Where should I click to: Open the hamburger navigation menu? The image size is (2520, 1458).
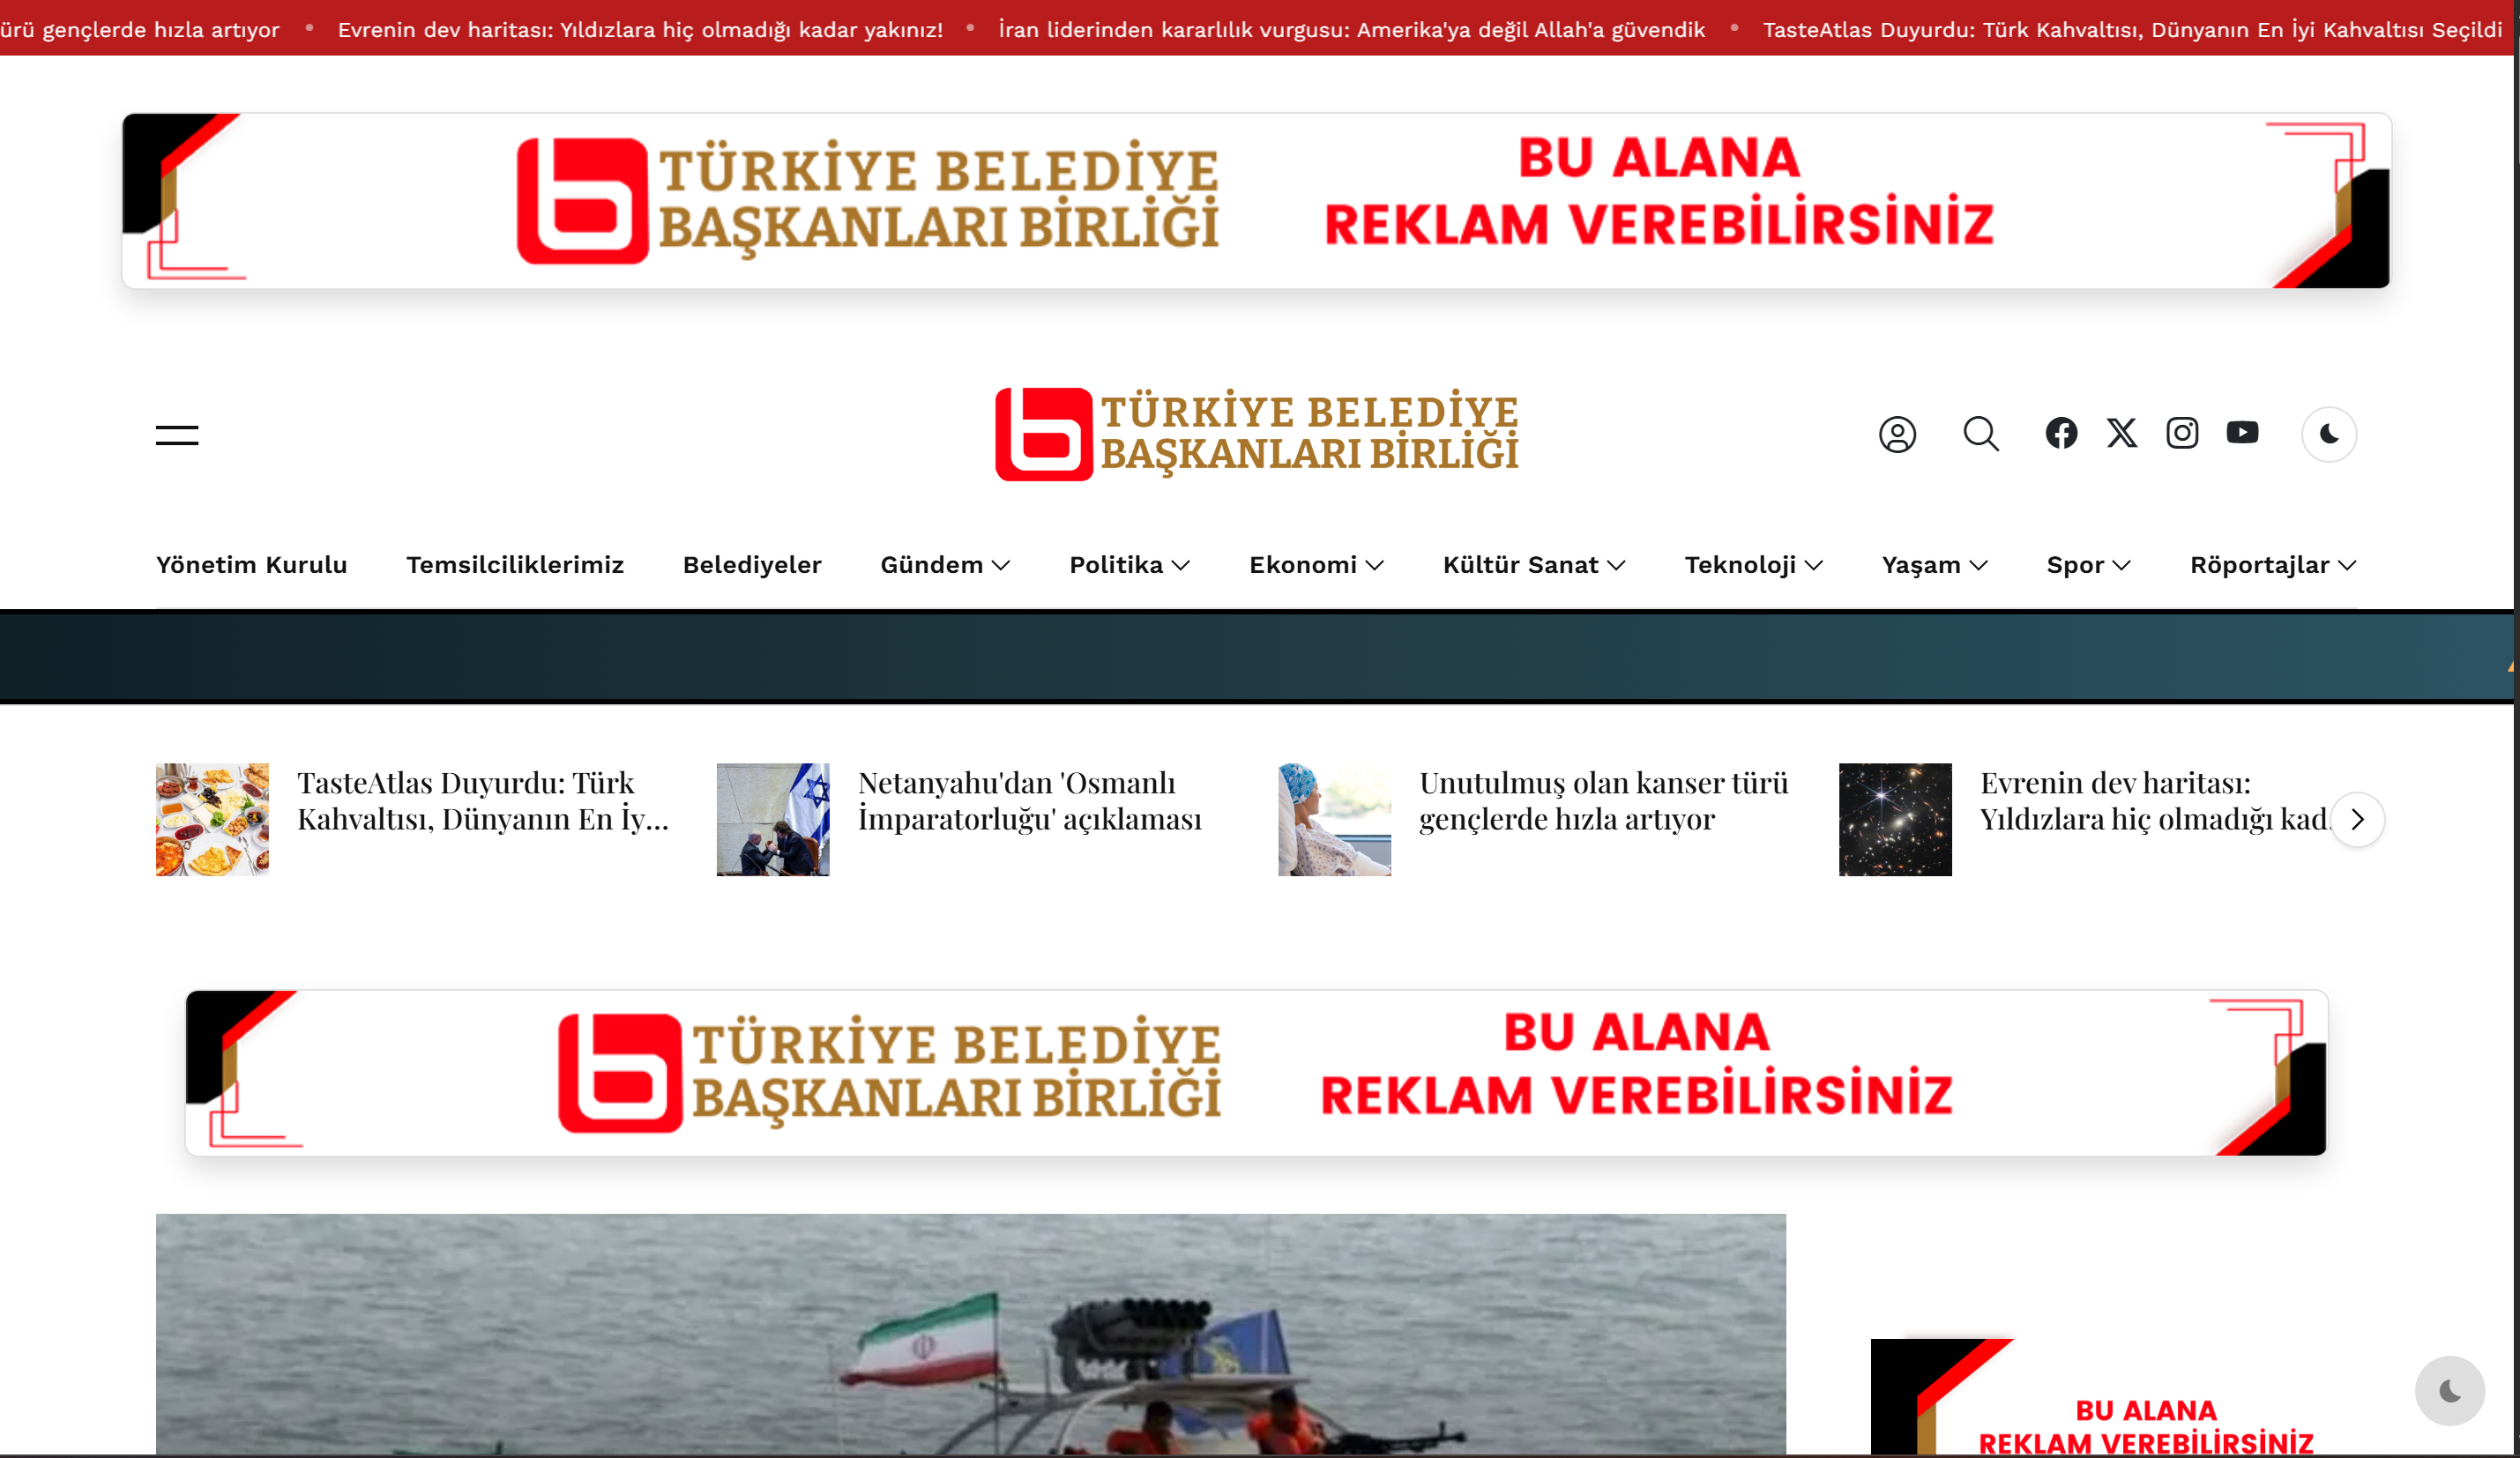[x=176, y=434]
